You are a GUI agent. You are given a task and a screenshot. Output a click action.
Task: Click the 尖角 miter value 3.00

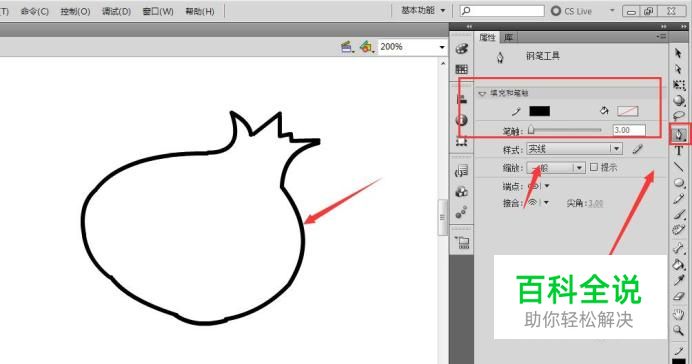(x=595, y=203)
